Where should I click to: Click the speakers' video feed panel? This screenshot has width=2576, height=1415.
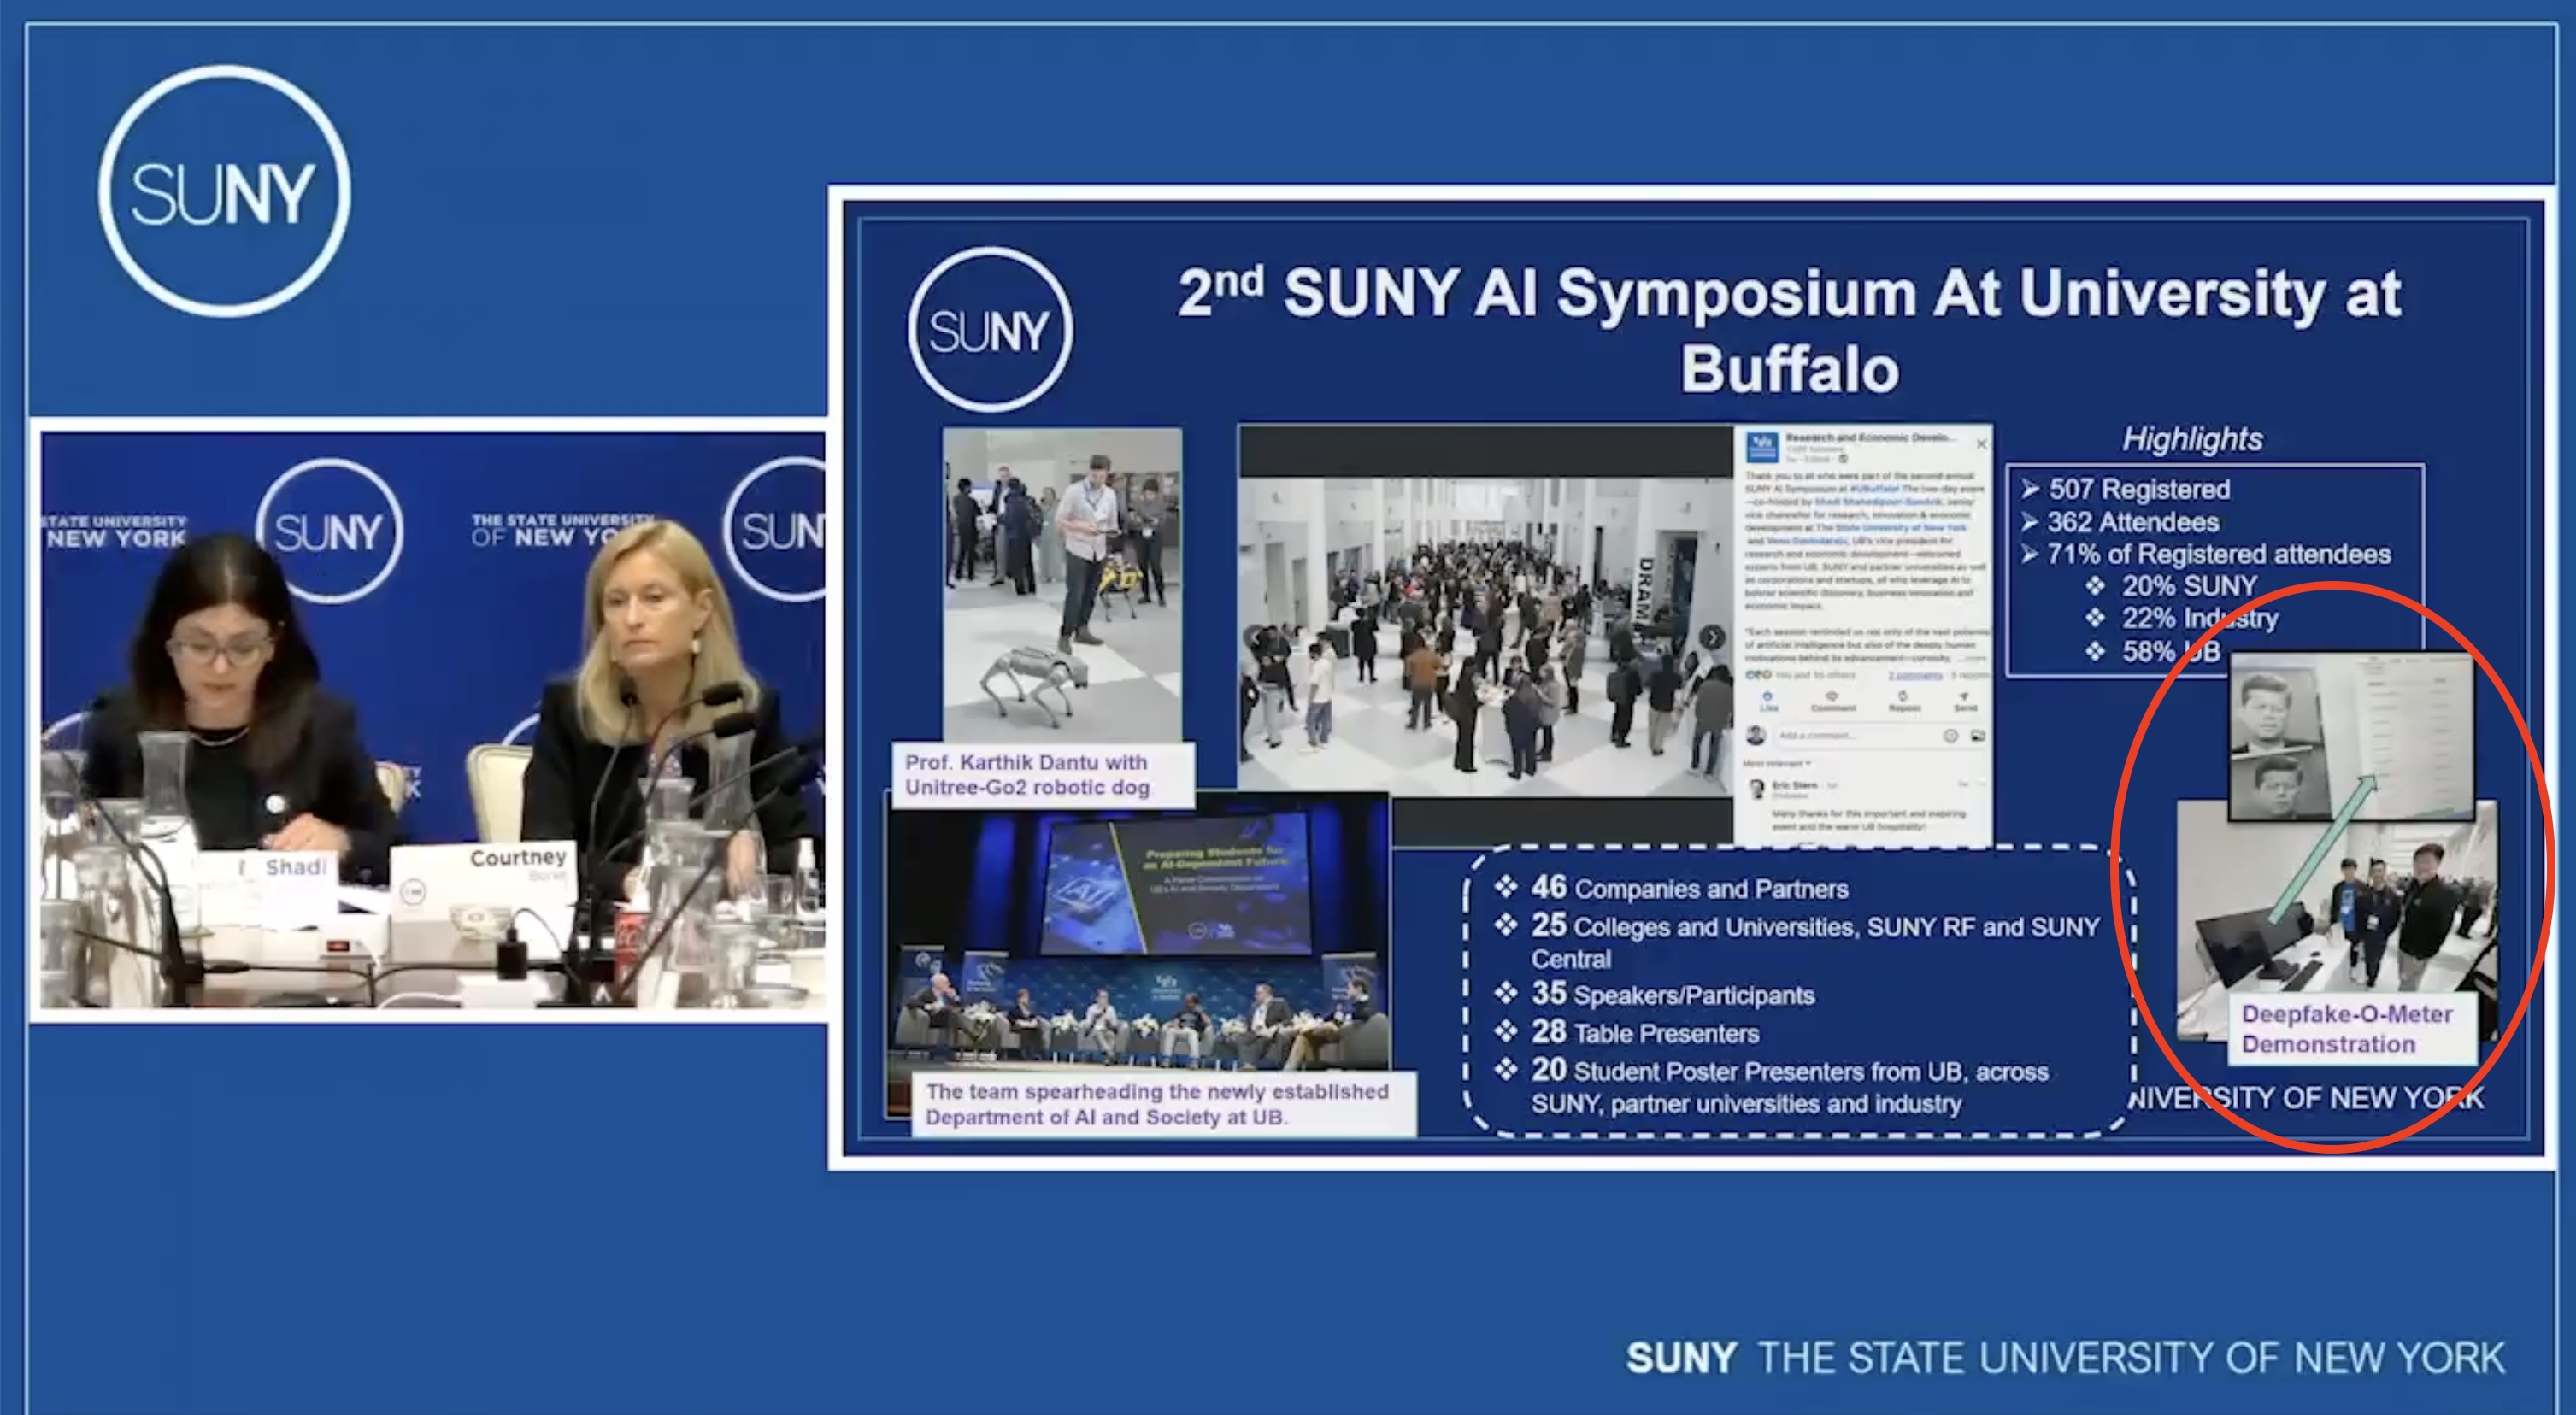point(432,720)
